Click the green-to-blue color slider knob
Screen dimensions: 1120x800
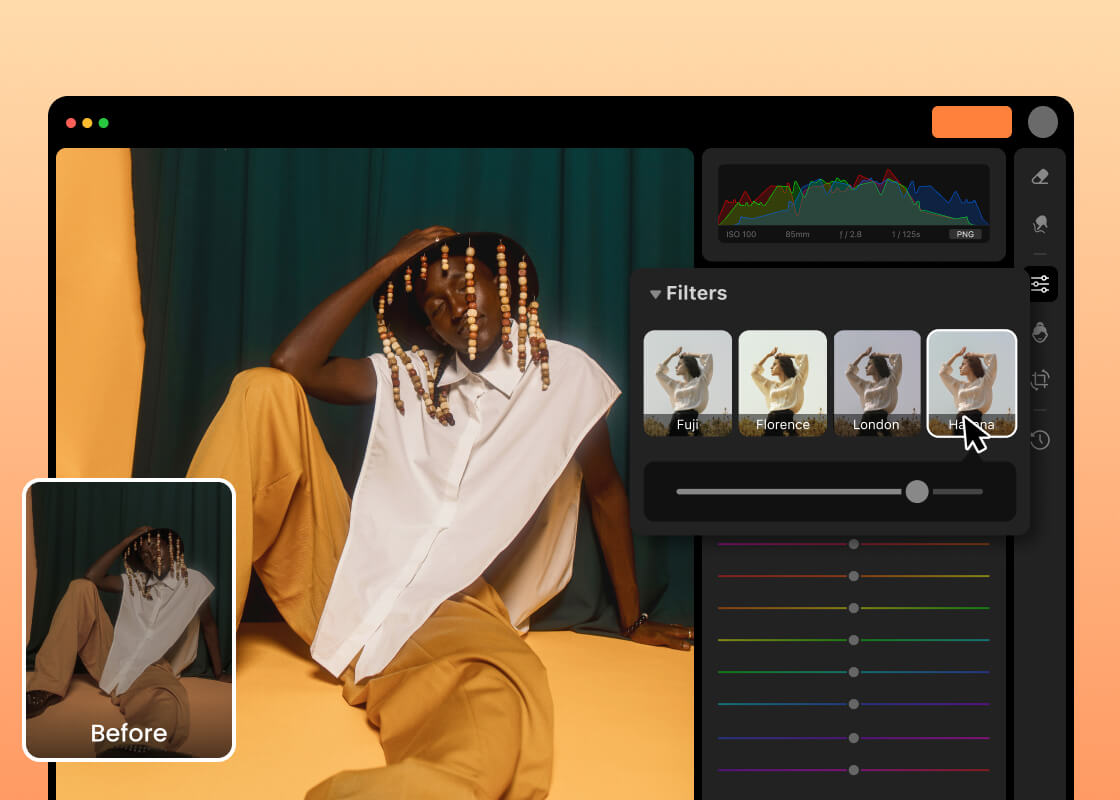854,672
